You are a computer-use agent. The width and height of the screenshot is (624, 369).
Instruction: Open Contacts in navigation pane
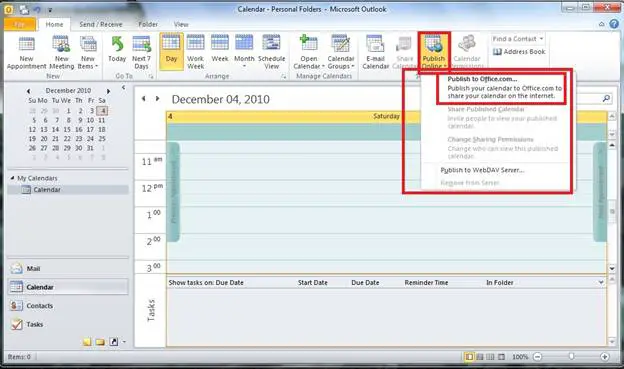(x=68, y=306)
